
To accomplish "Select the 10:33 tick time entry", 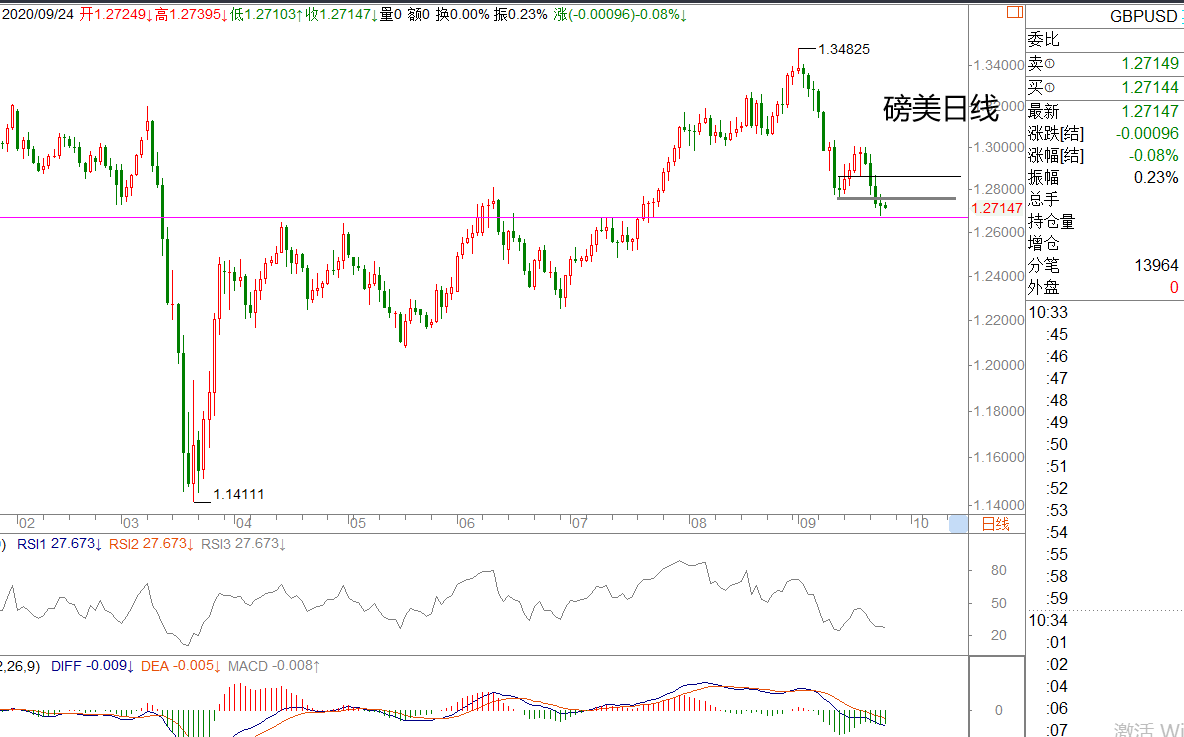I will 1048,313.
